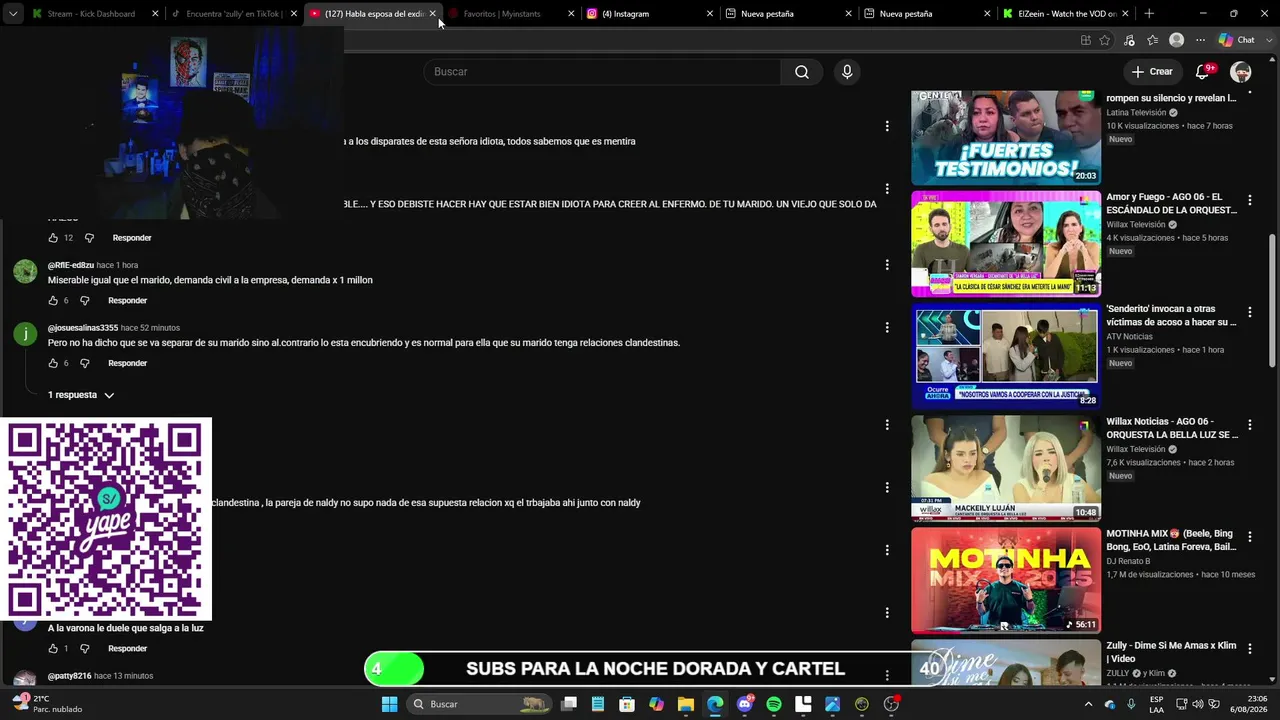Viewport: 1280px width, 720px height.
Task: Start voice search with the microphone icon
Action: 847,72
